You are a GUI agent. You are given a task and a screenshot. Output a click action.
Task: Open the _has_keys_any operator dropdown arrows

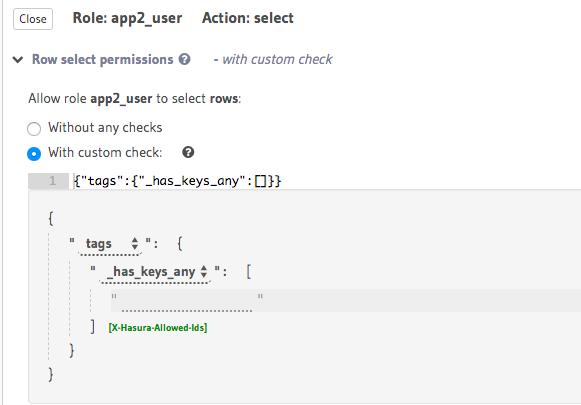point(203,272)
